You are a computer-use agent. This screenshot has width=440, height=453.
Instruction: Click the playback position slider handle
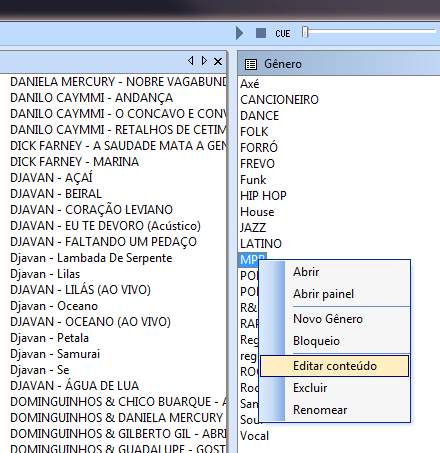pyautogui.click(x=305, y=32)
